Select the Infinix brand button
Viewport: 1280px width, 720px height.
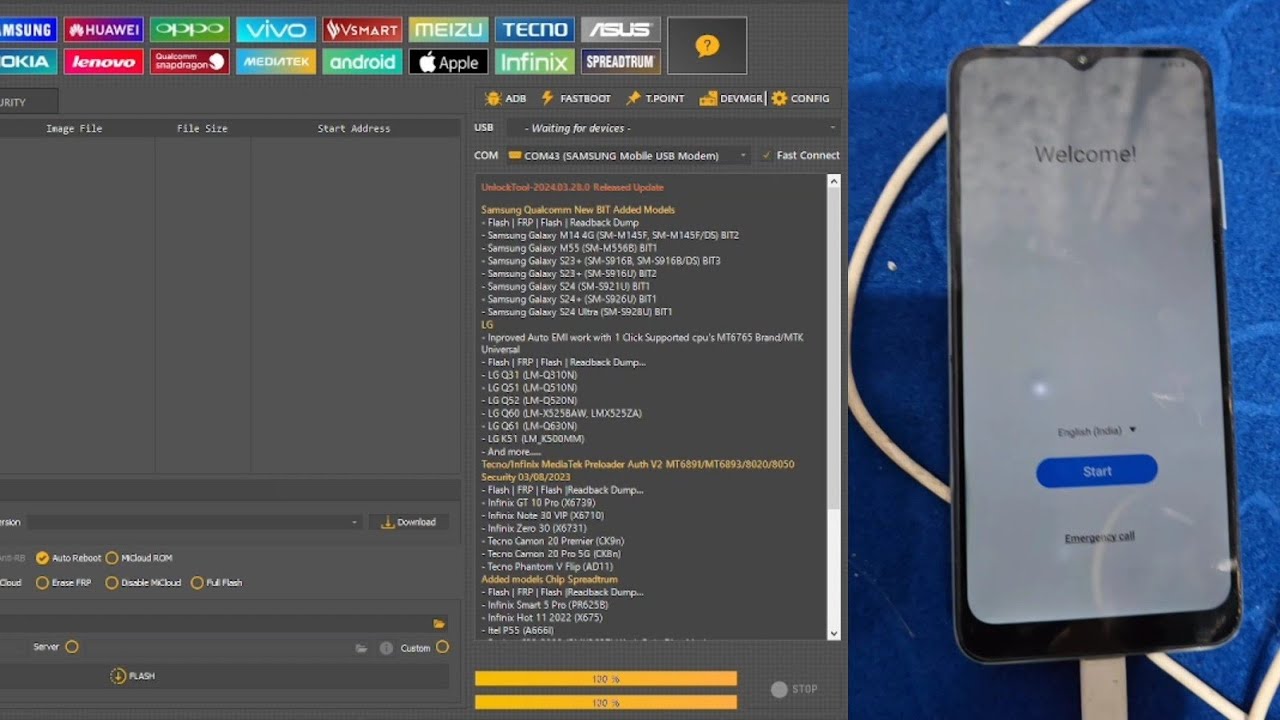[x=534, y=61]
